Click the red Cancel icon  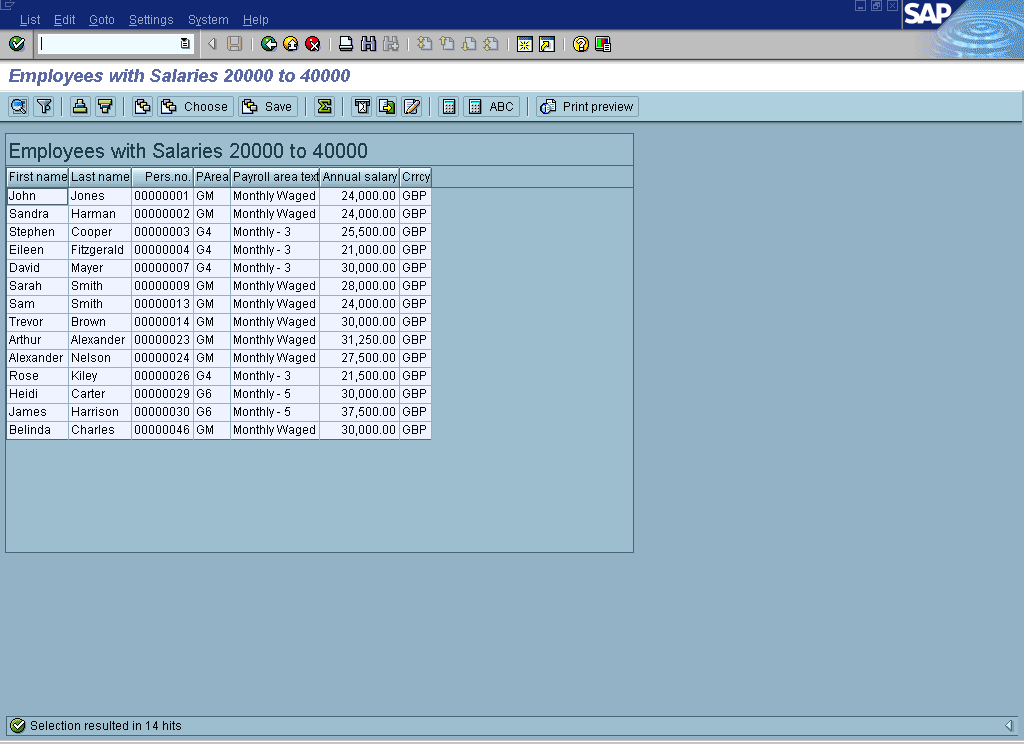[313, 44]
